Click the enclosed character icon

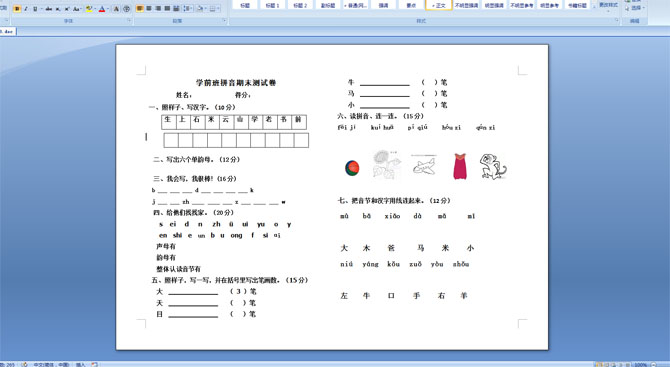126,9
